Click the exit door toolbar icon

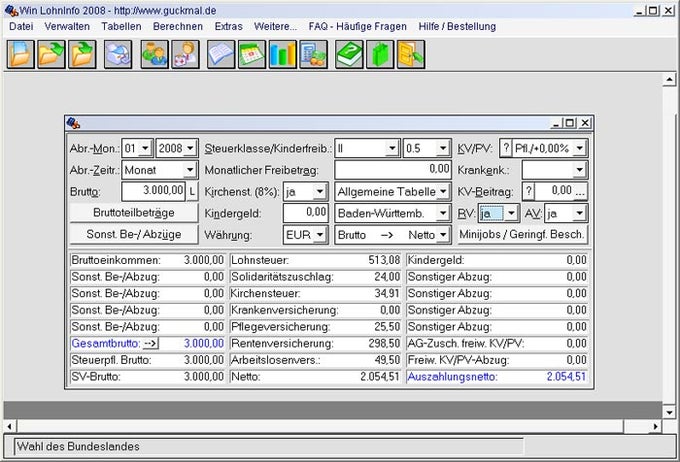(411, 54)
